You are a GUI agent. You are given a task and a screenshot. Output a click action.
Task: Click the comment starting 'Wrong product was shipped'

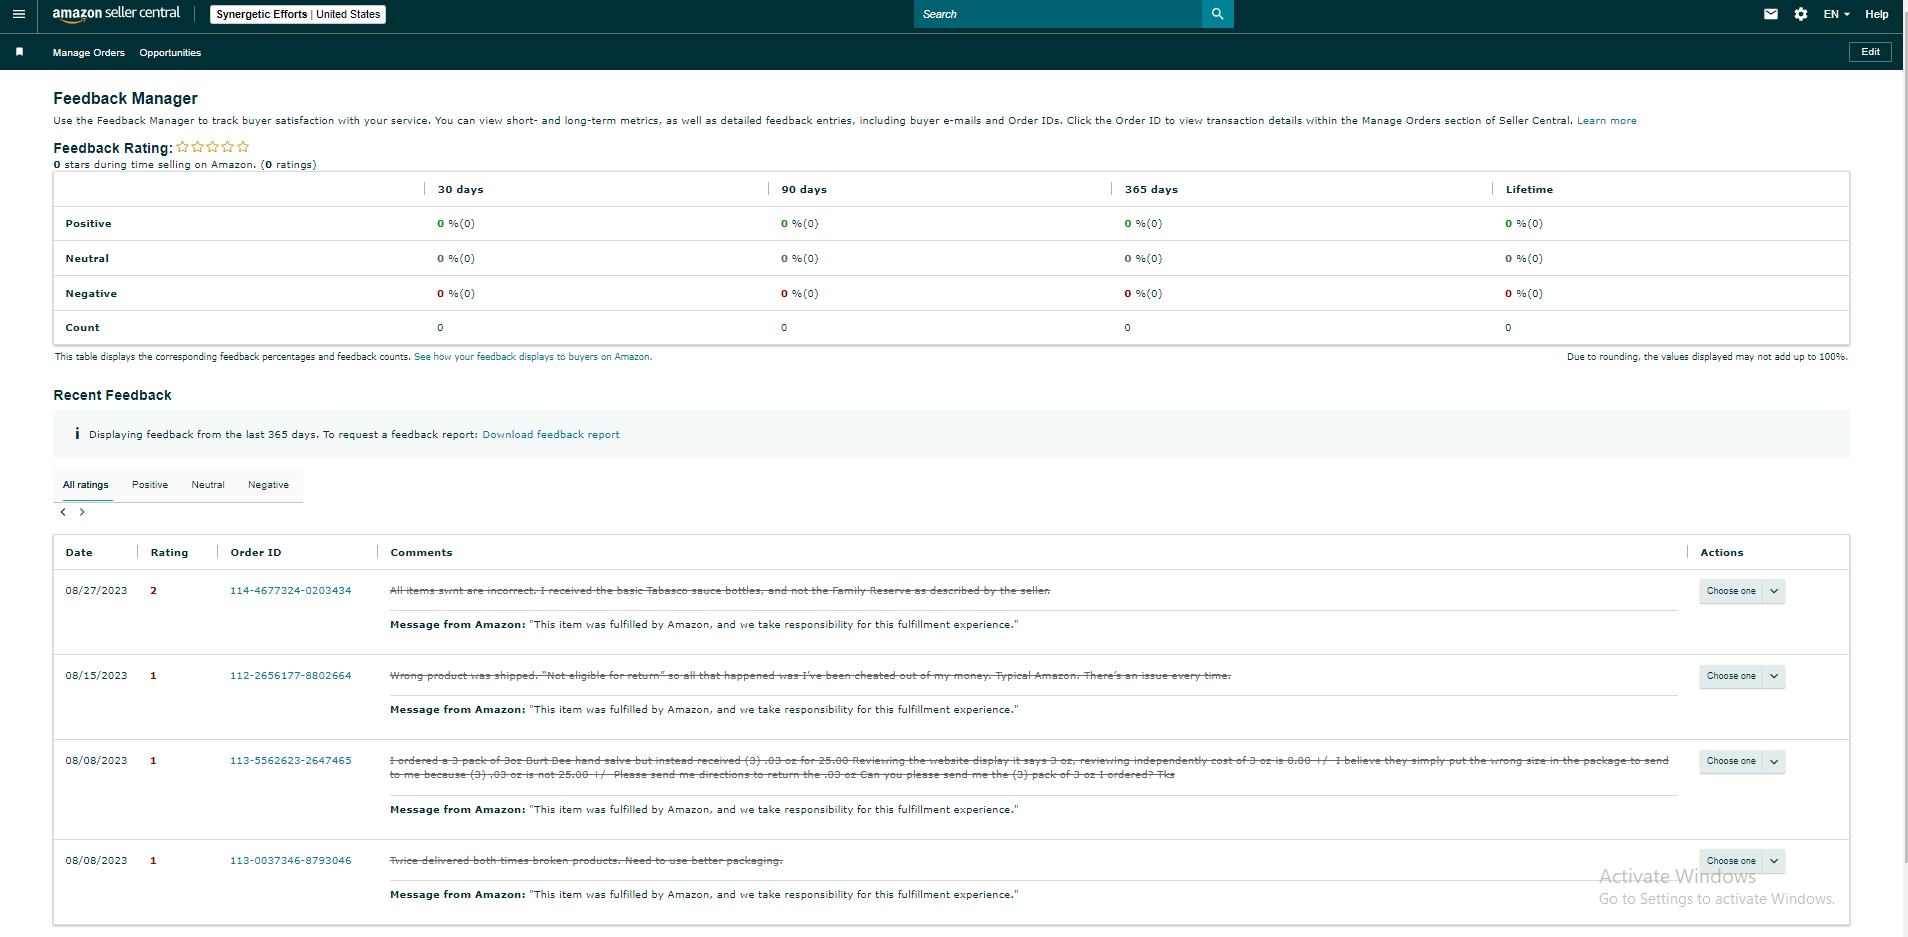point(810,676)
